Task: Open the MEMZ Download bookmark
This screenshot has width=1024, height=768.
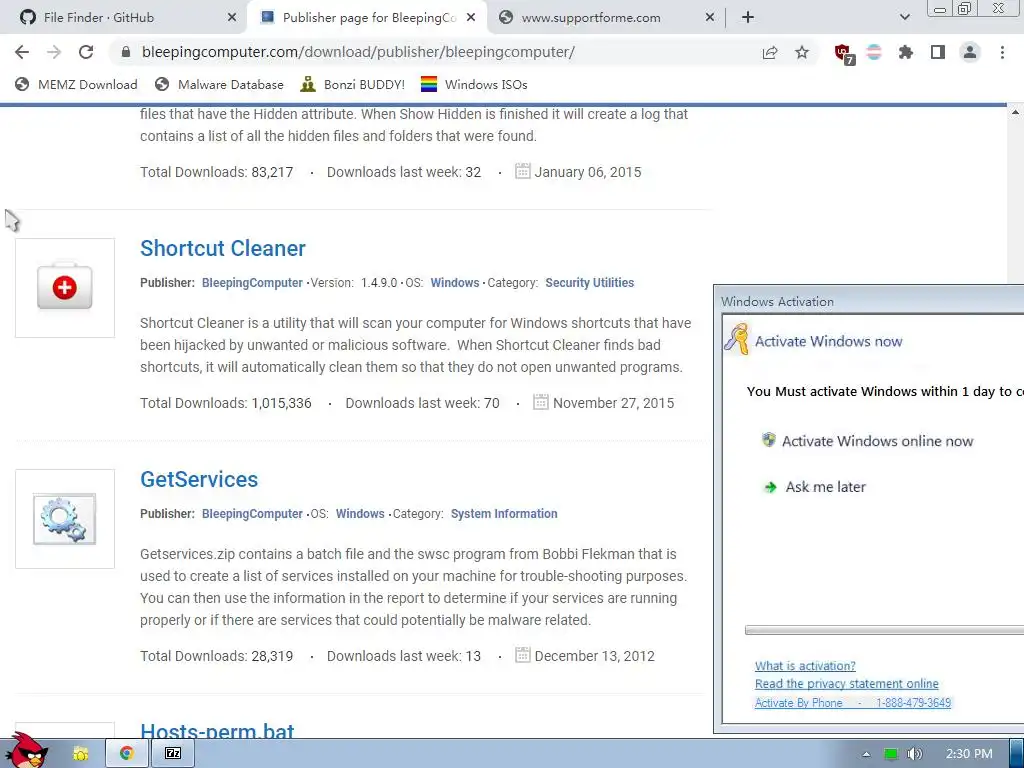Action: click(x=76, y=84)
